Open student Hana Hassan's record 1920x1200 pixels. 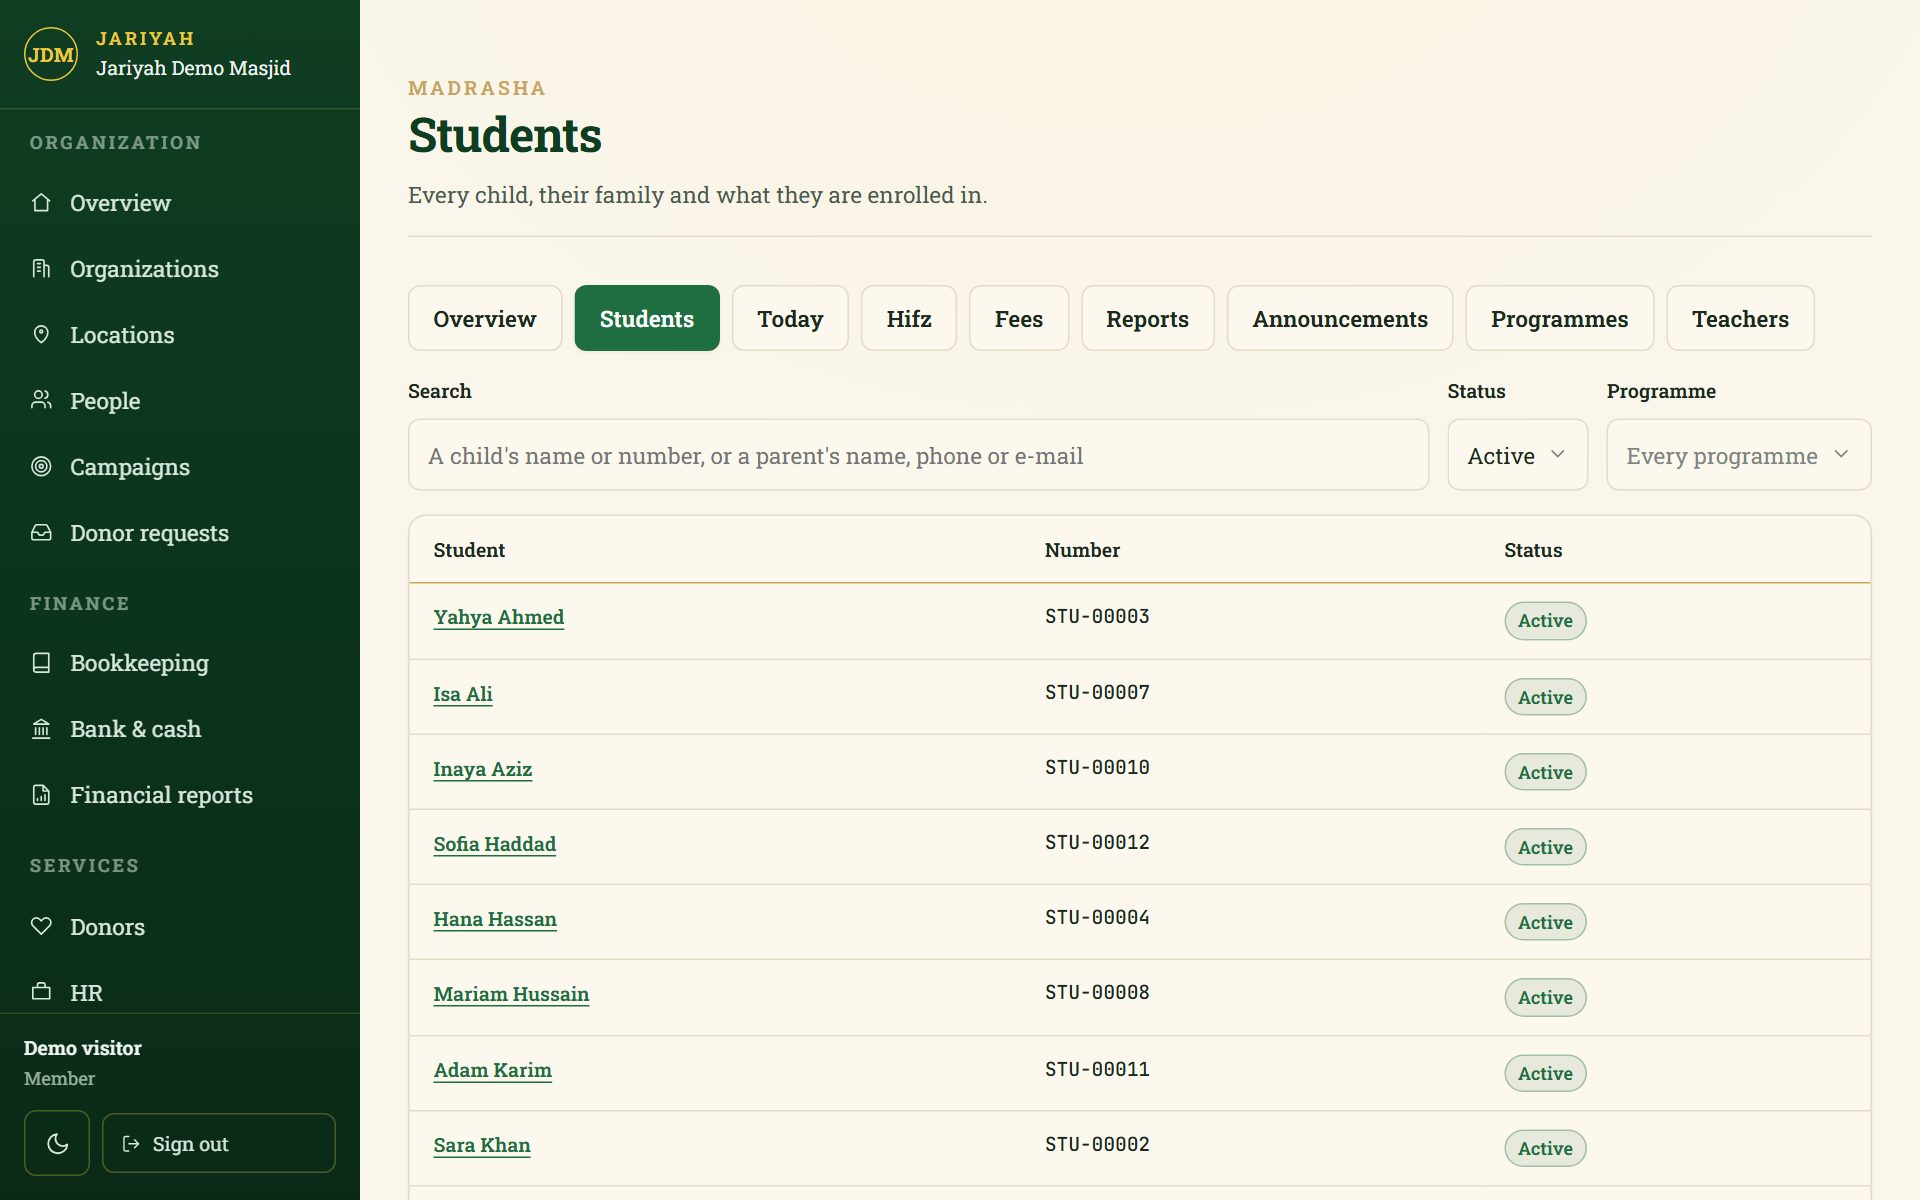pyautogui.click(x=494, y=919)
